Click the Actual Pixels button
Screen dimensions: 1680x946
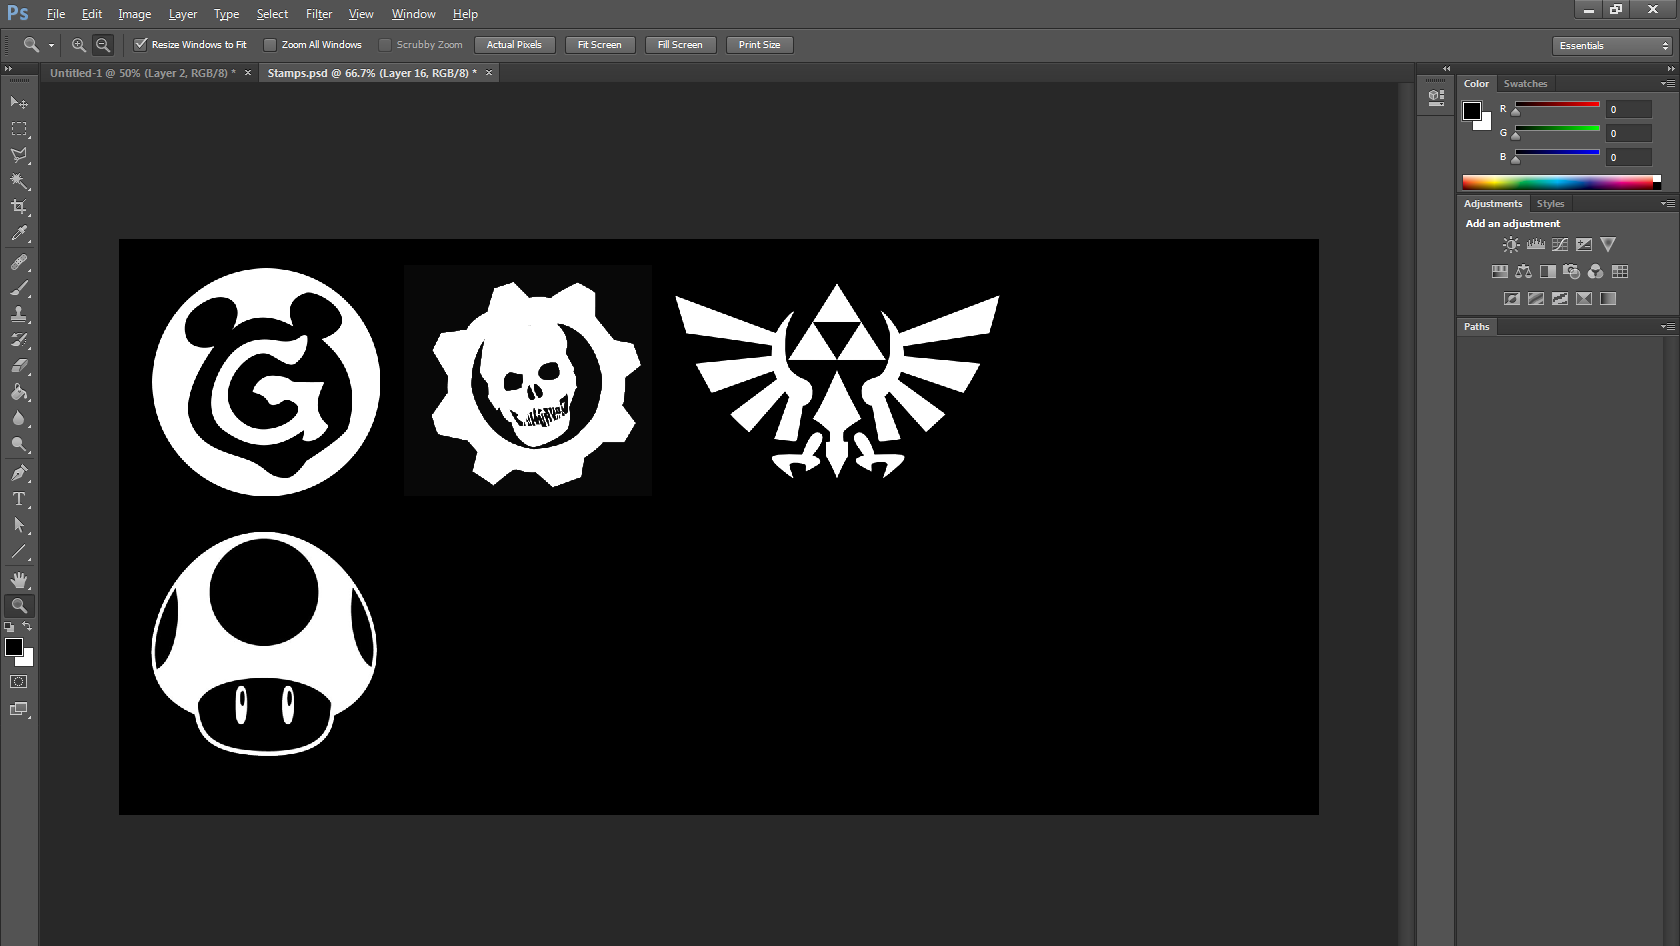[514, 45]
